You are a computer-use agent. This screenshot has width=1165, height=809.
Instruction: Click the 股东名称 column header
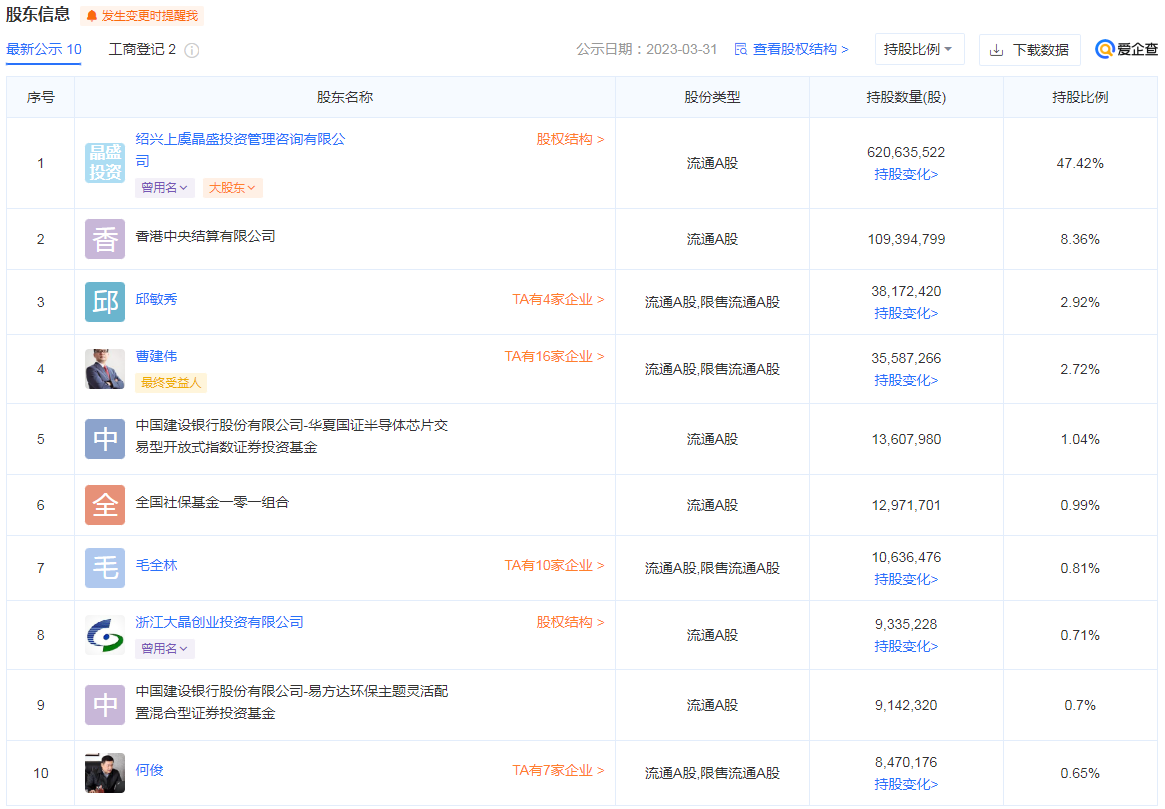(345, 97)
